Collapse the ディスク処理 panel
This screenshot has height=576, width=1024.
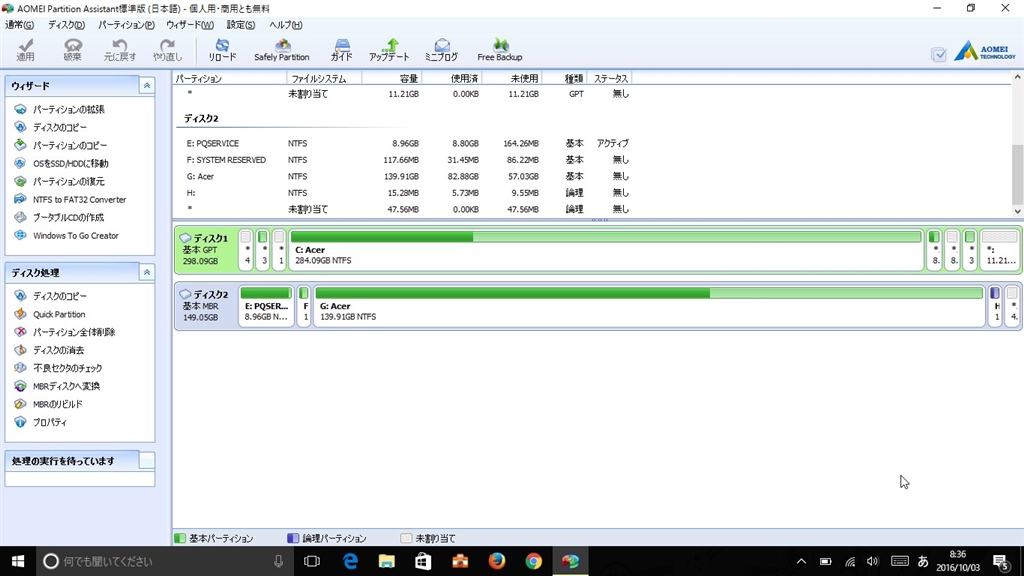pos(147,272)
